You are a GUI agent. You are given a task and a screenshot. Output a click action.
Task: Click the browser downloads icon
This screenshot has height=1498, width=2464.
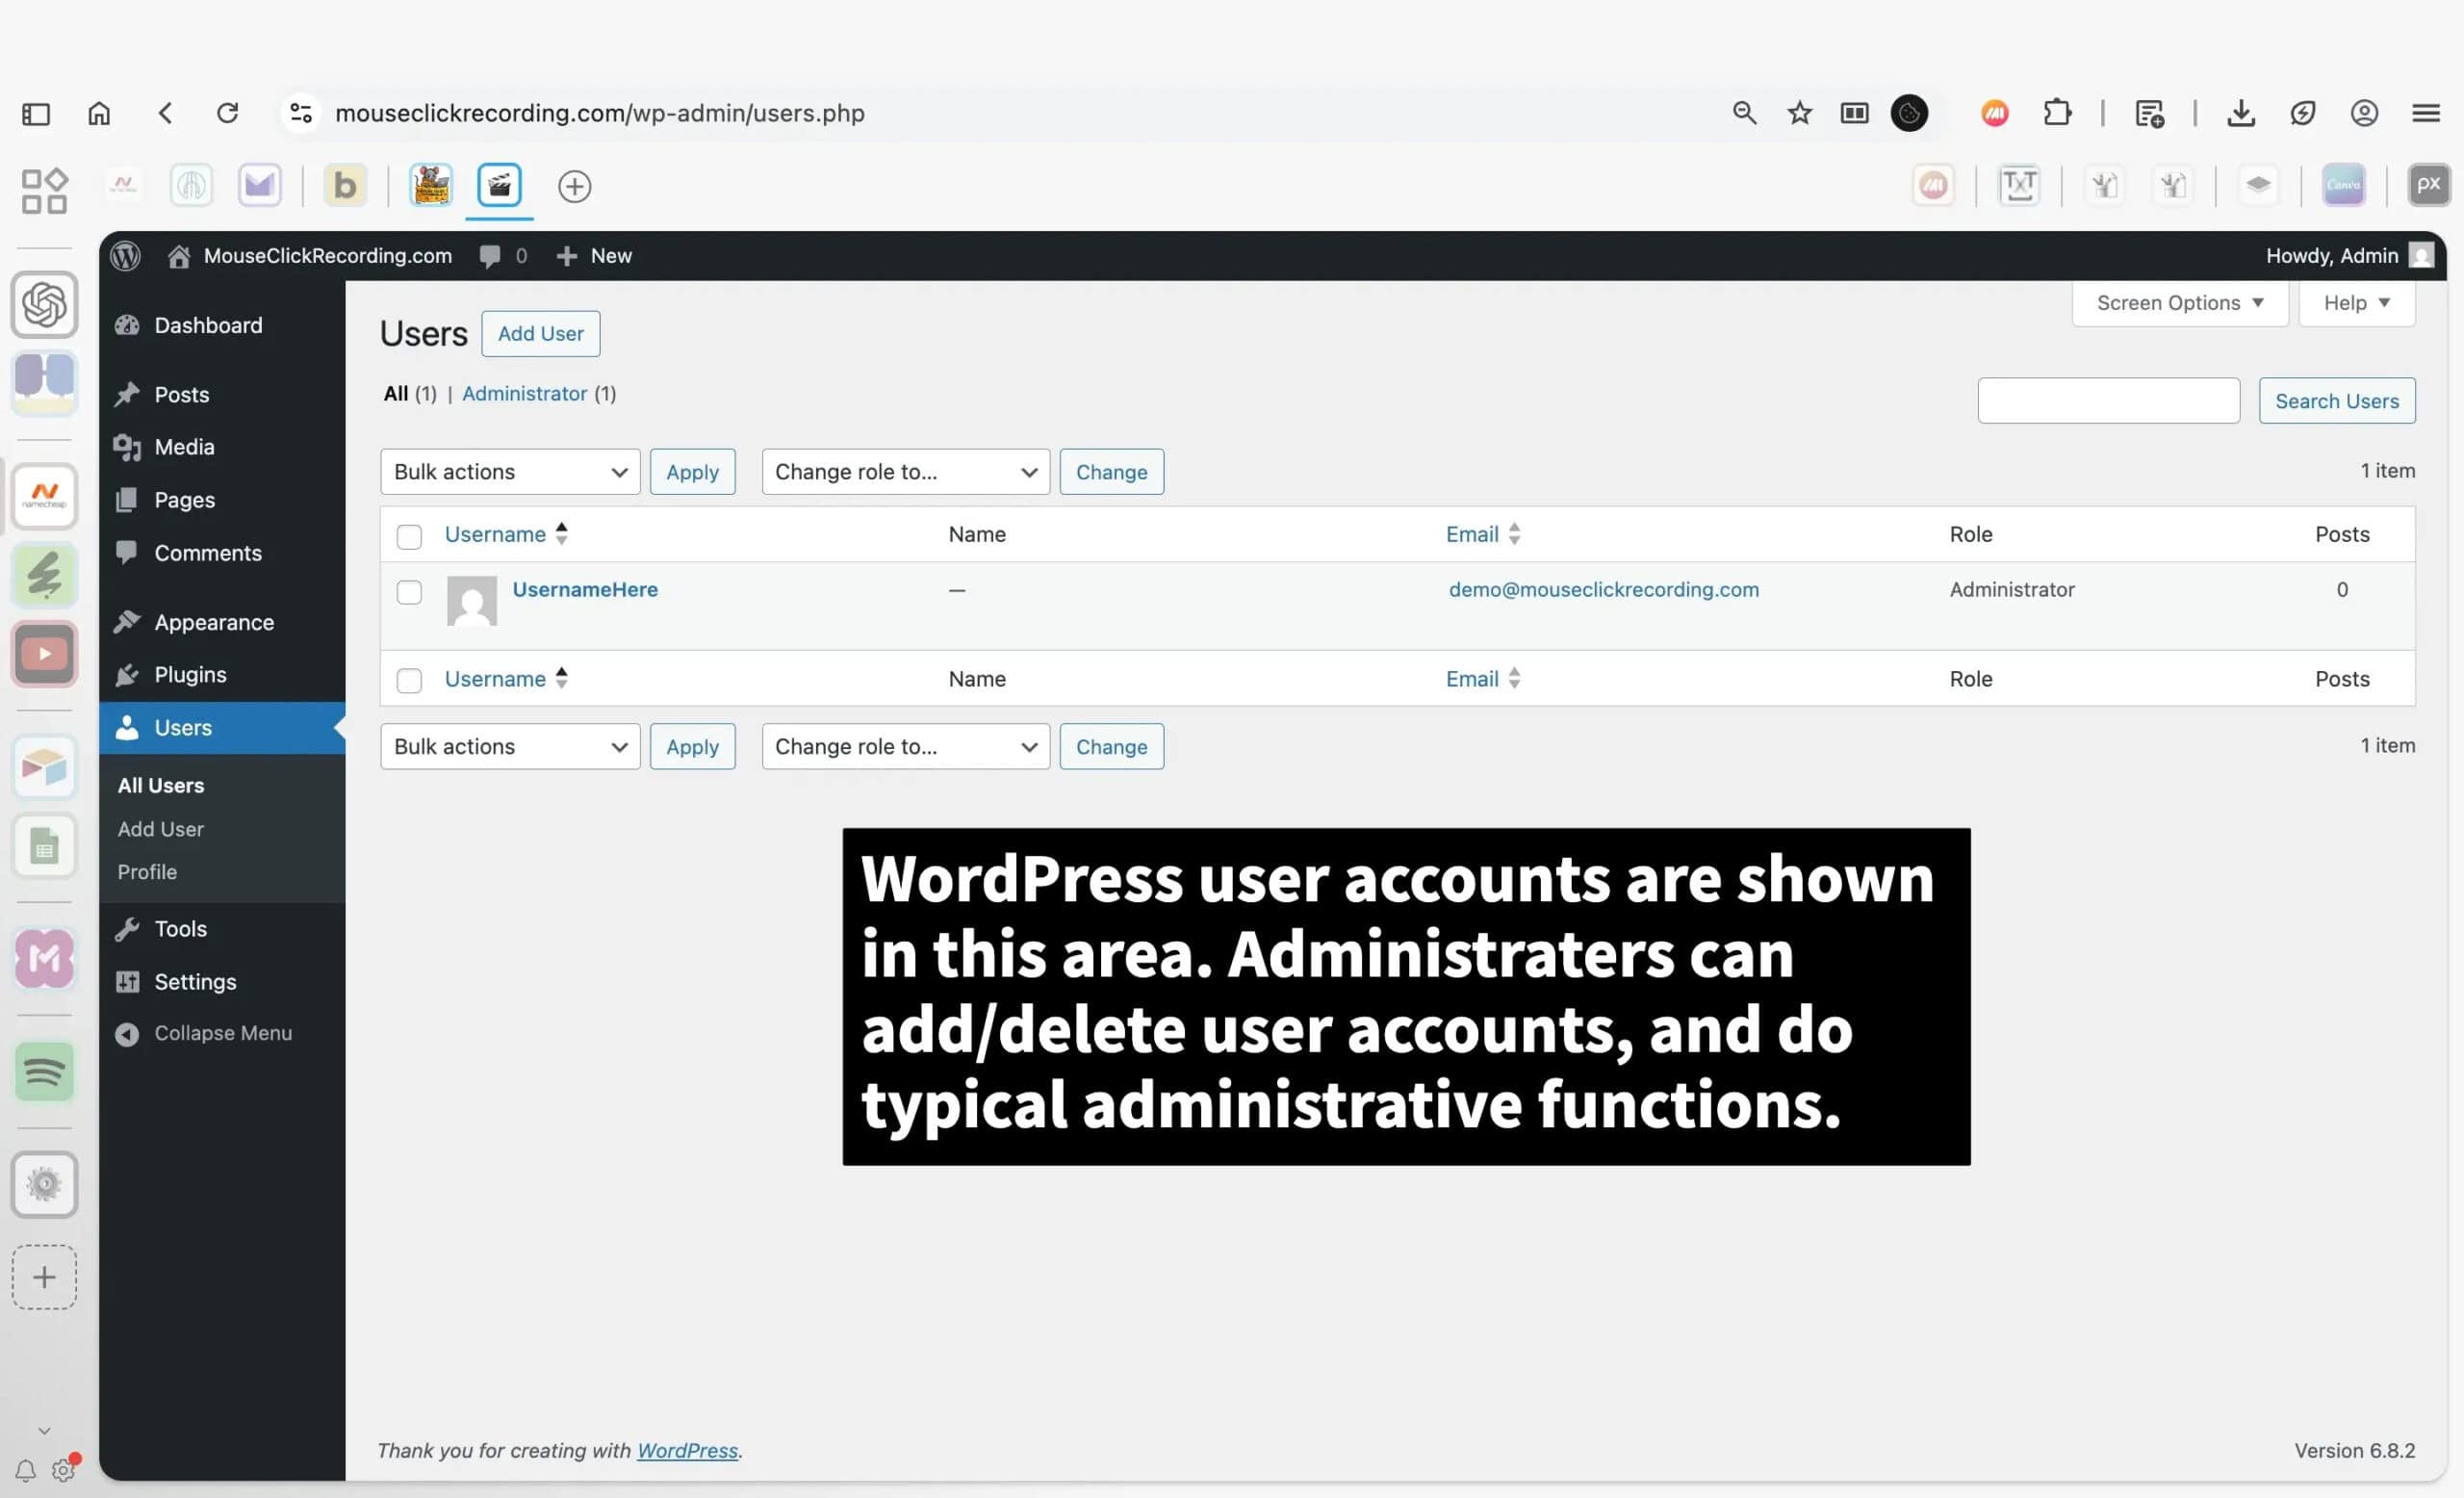point(2241,113)
